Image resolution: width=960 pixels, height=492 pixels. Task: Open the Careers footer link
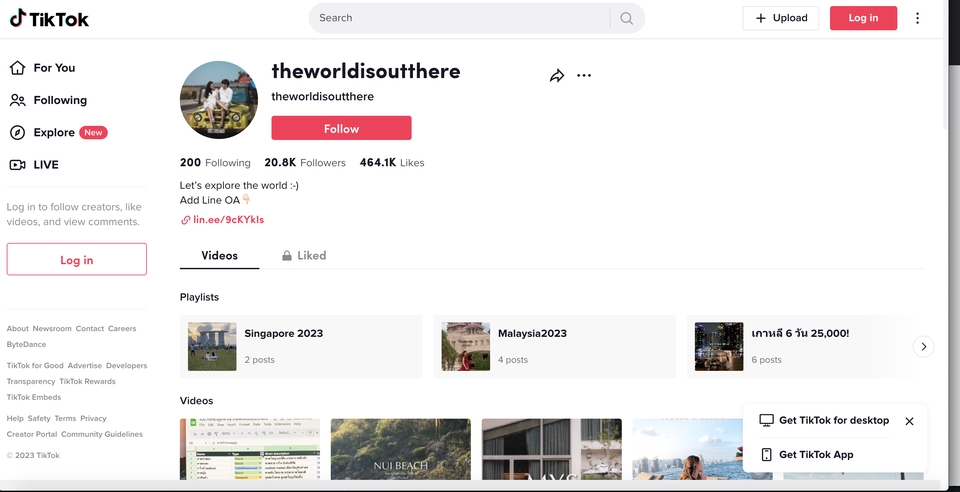tap(122, 329)
